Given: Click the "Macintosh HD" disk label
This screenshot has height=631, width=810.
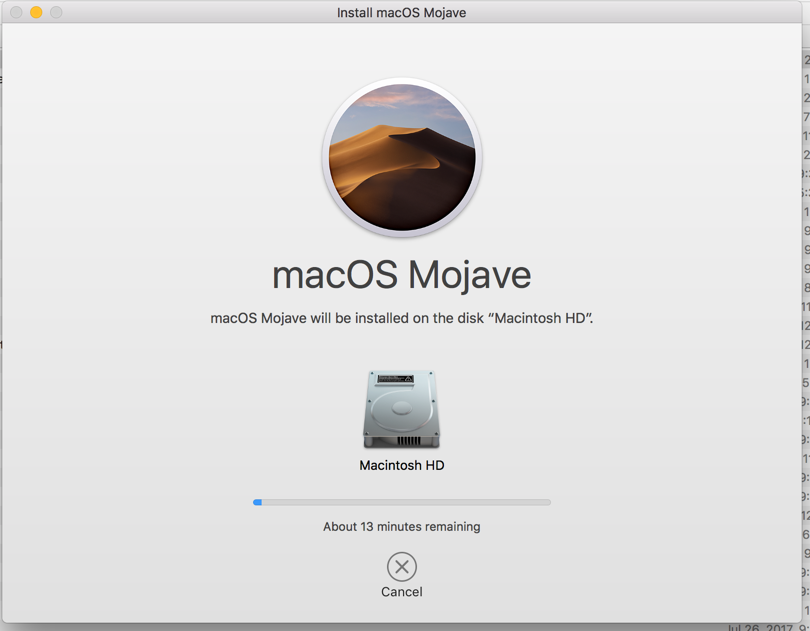Looking at the screenshot, I should click(x=401, y=466).
